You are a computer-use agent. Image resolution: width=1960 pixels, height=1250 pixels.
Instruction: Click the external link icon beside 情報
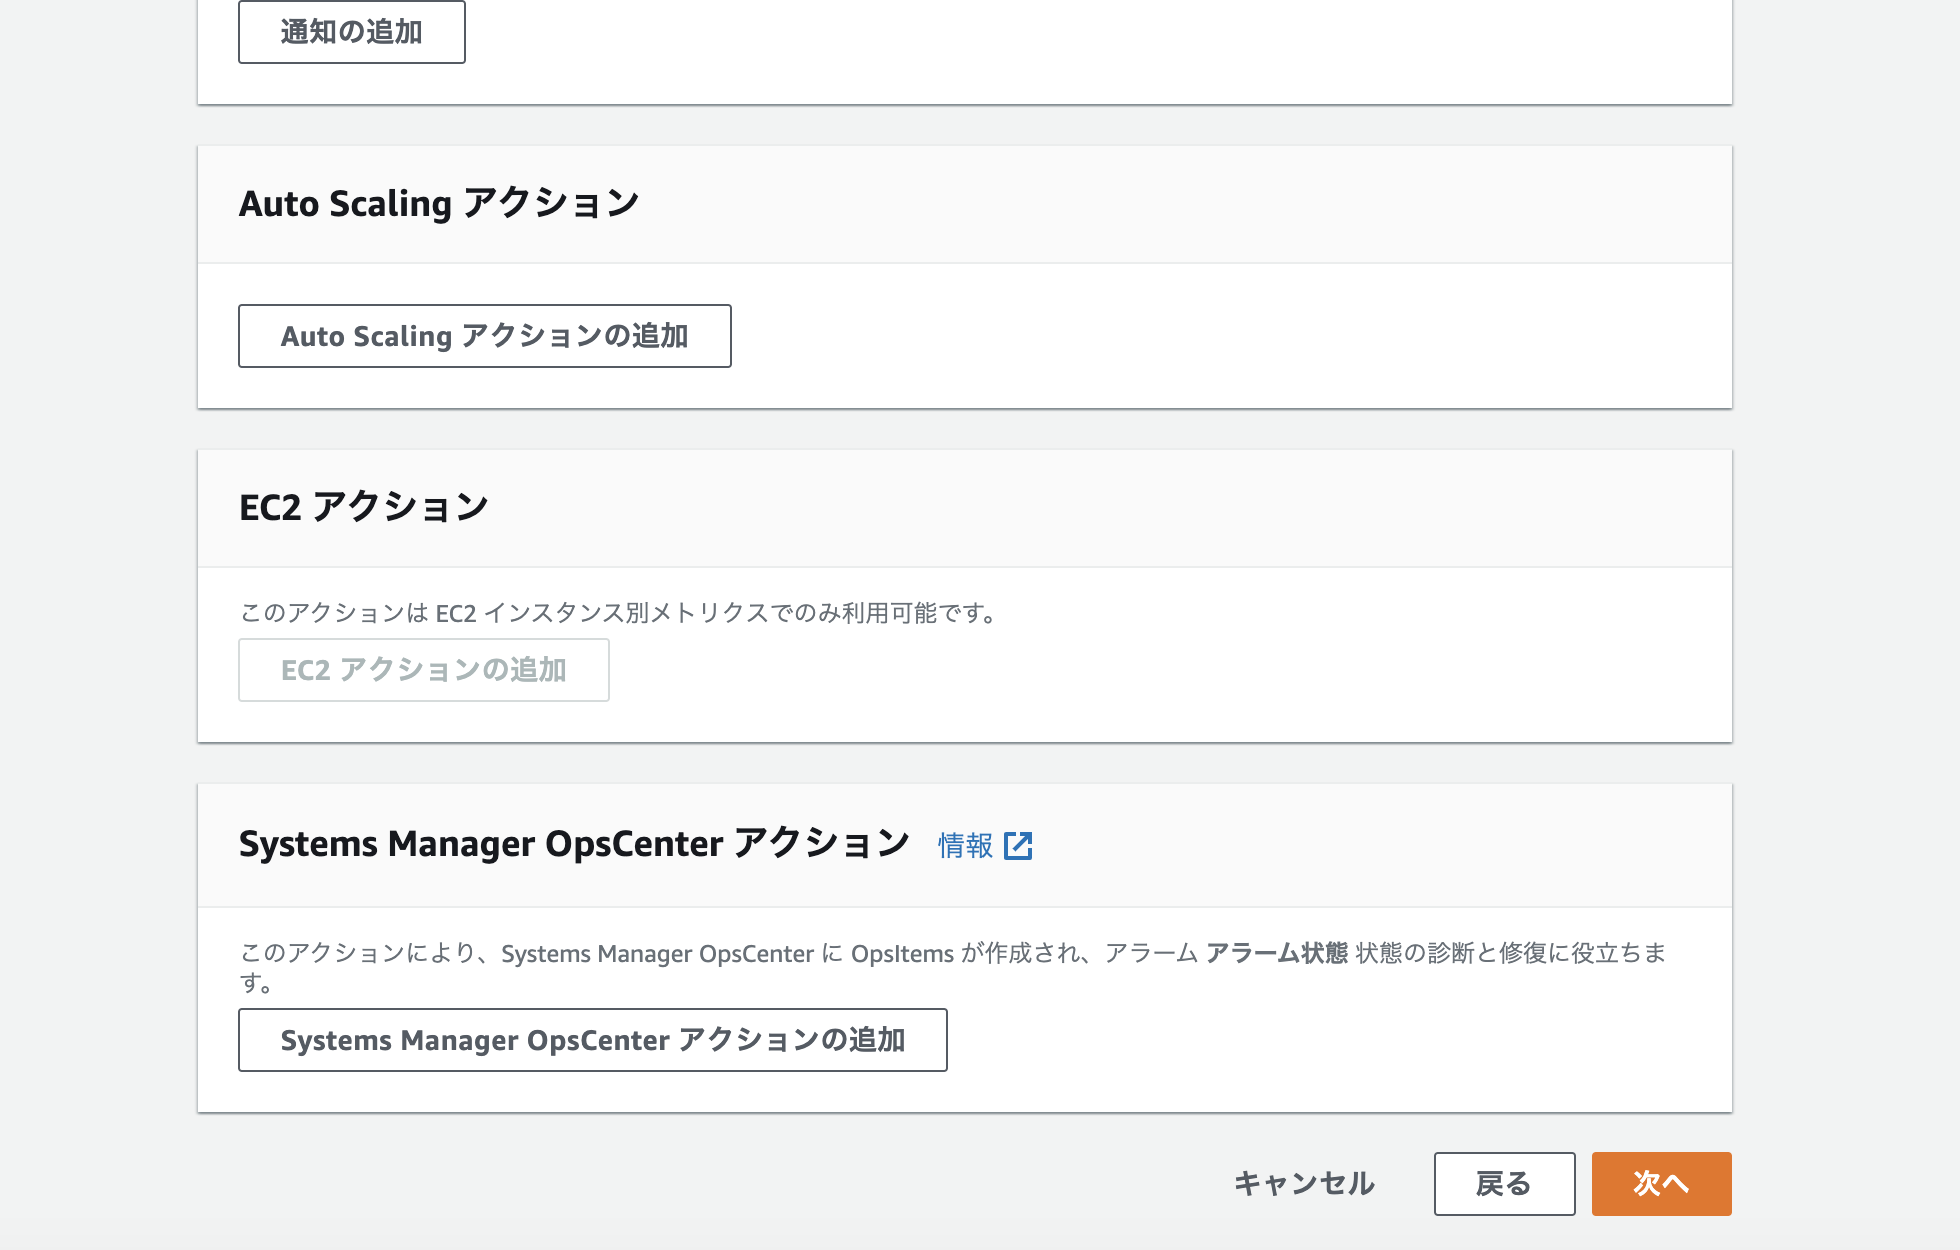[1019, 845]
